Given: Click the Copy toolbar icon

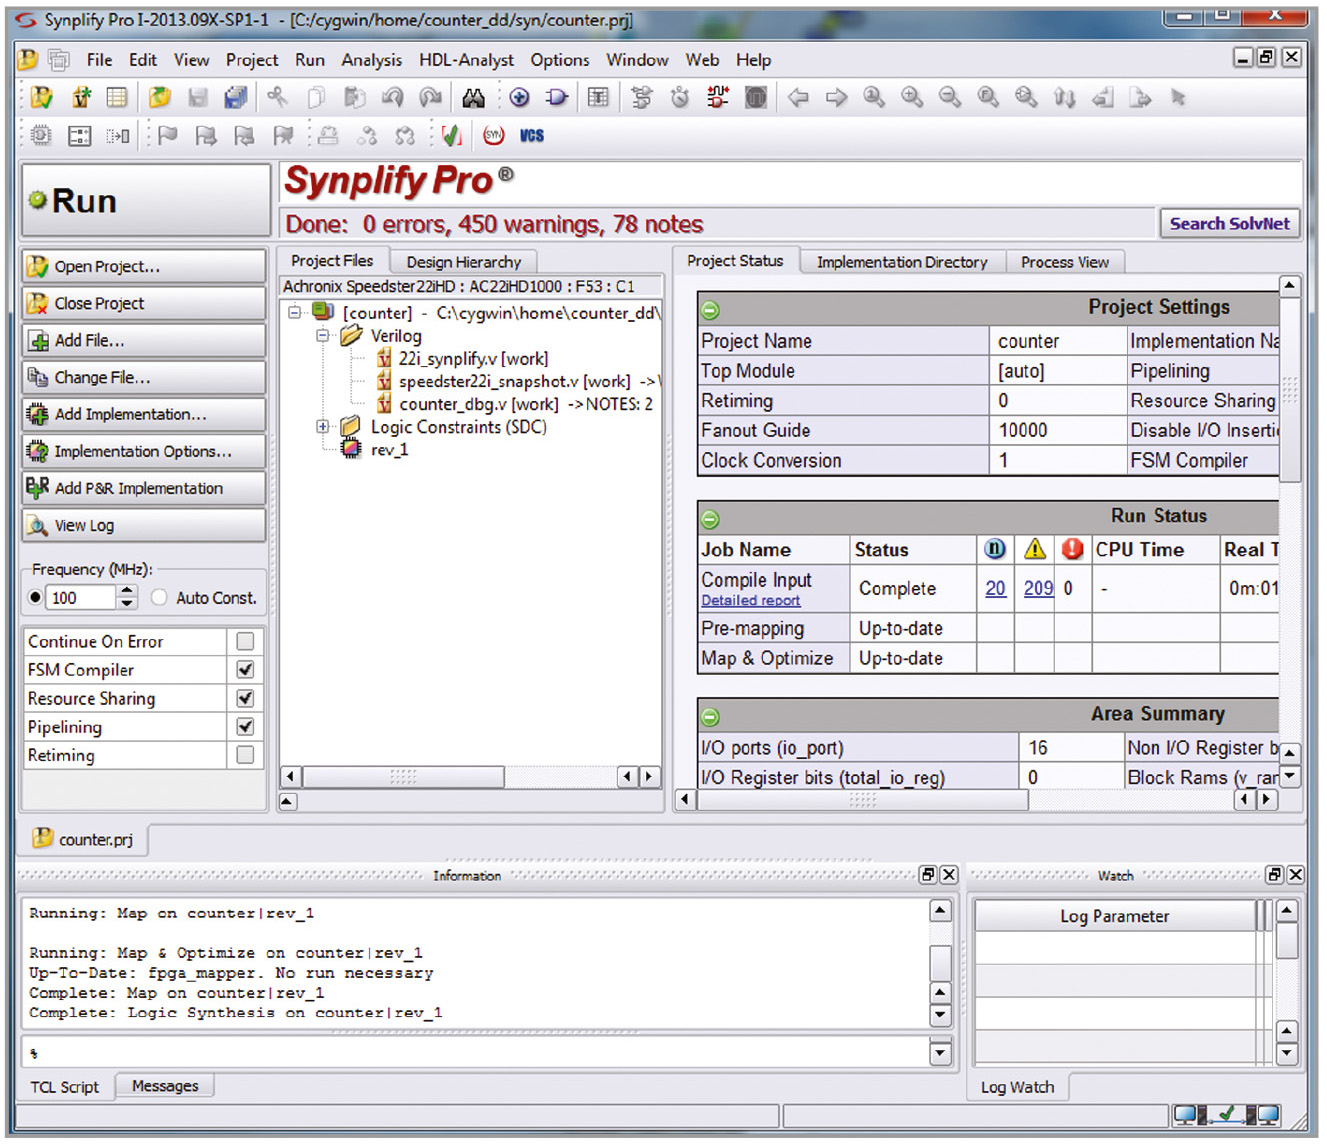Looking at the screenshot, I should 316,97.
